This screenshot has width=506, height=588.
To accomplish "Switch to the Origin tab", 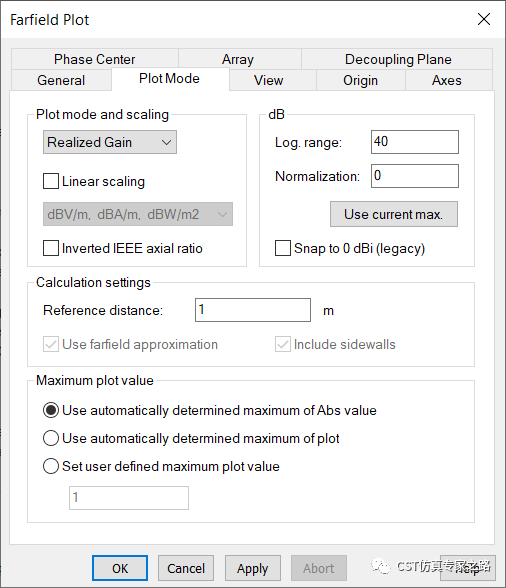I will coord(360,80).
